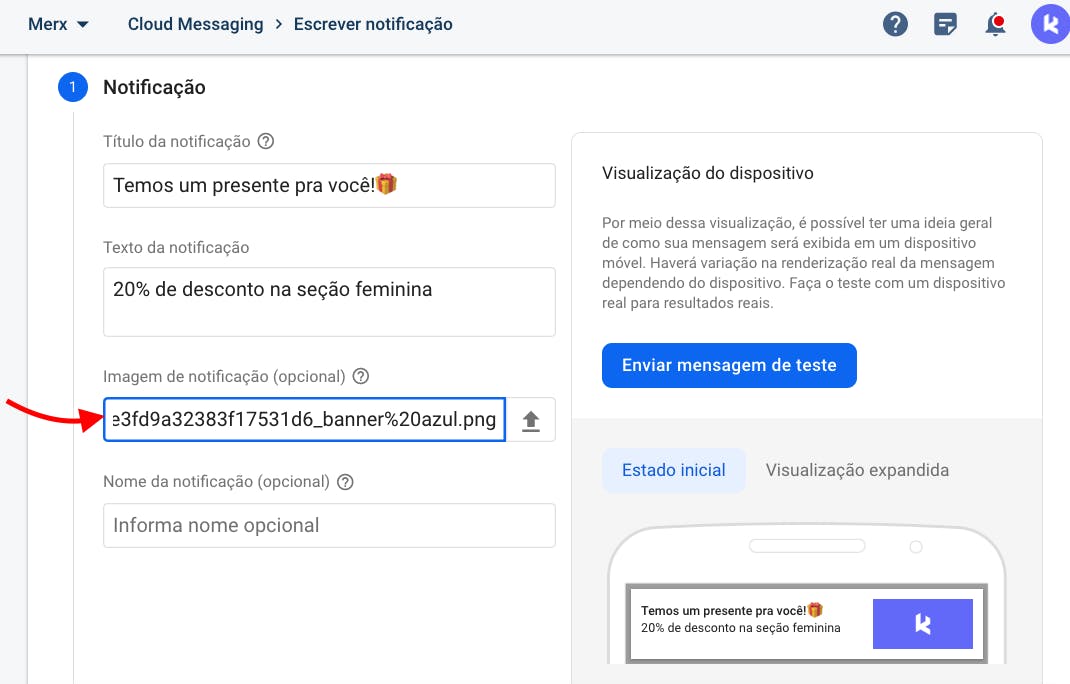Viewport: 1070px width, 684px height.
Task: Click the optional notification name field
Action: [x=329, y=525]
